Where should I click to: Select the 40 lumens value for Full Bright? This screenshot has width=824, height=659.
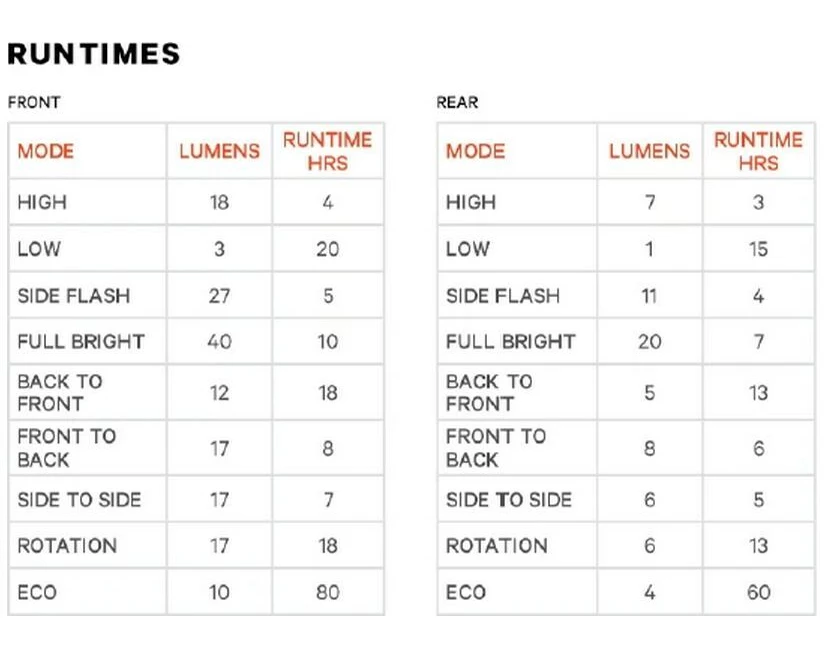pyautogui.click(x=220, y=342)
